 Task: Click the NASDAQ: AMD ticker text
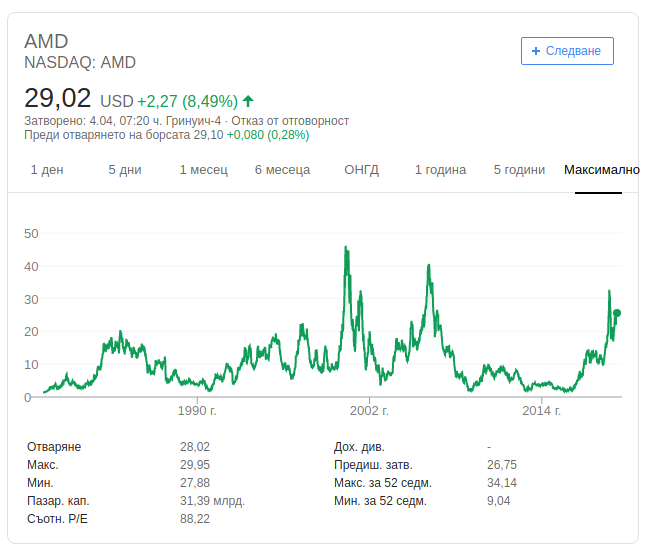pos(80,62)
